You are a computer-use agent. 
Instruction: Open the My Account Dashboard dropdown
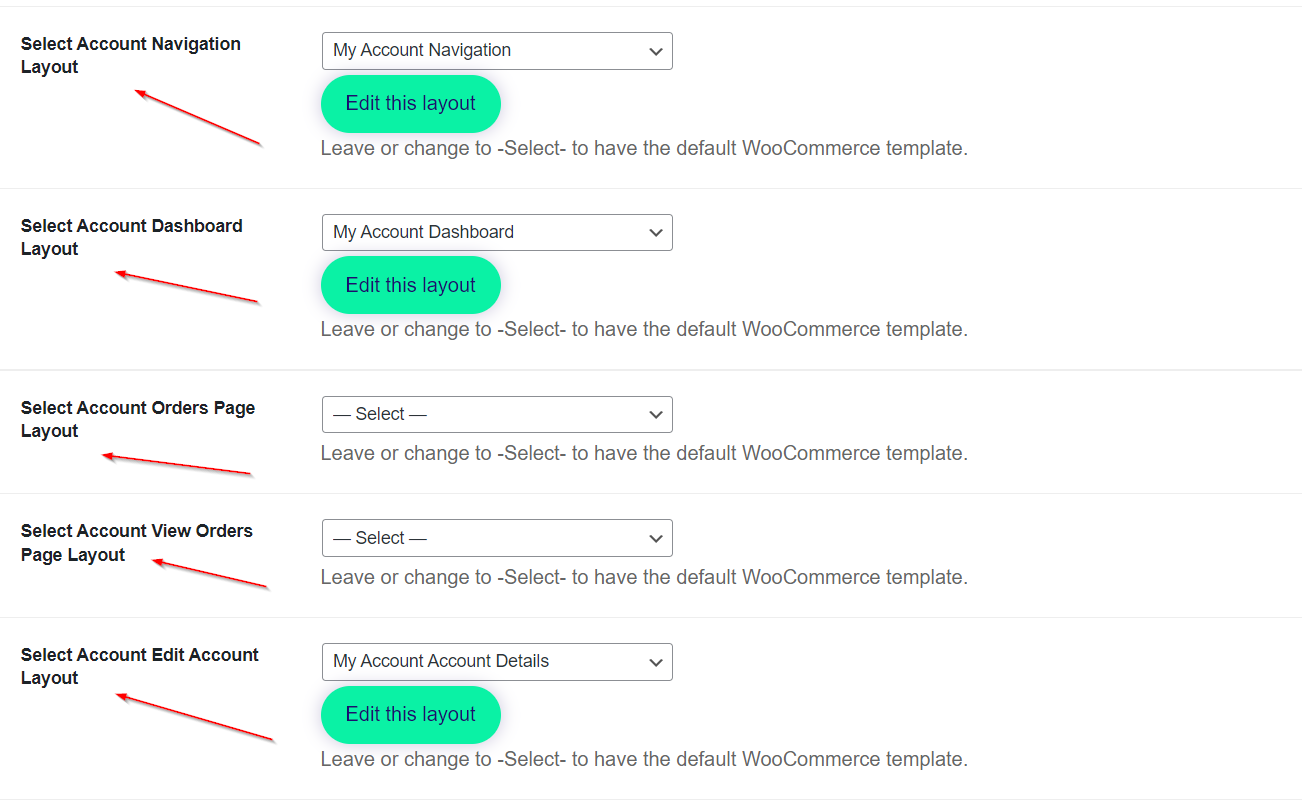click(496, 233)
